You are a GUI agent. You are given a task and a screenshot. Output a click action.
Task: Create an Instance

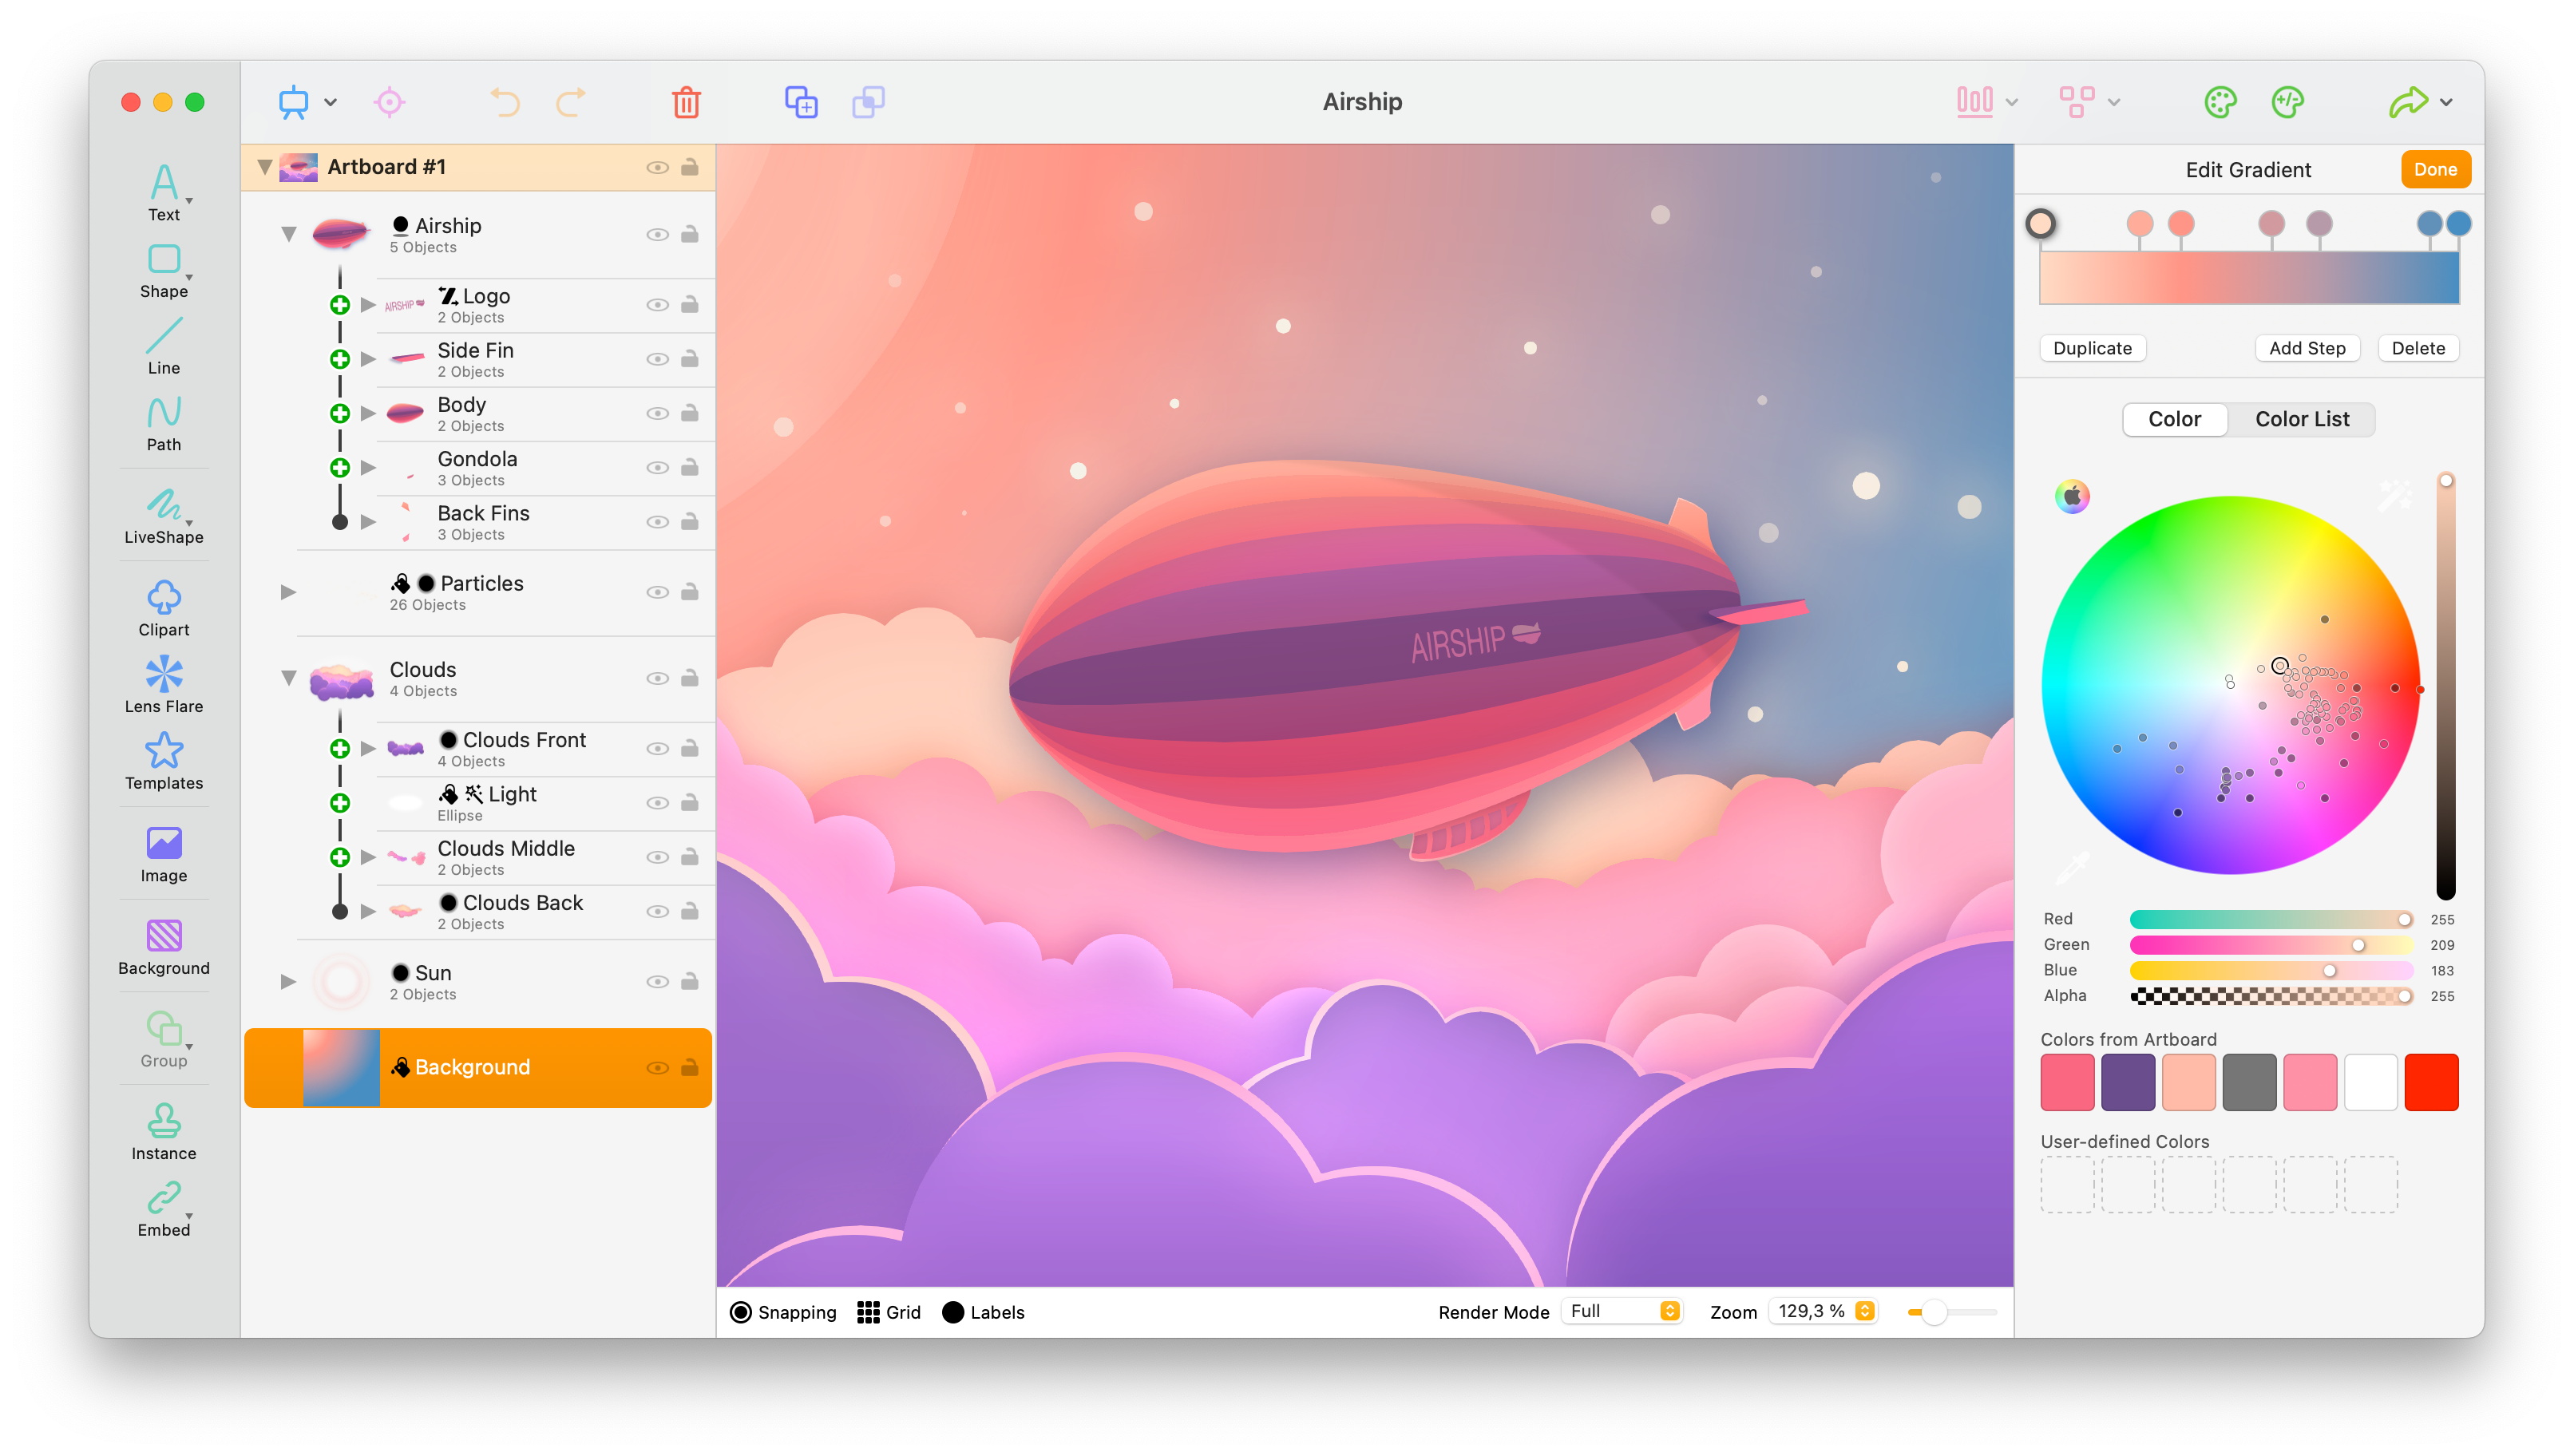pos(164,1132)
